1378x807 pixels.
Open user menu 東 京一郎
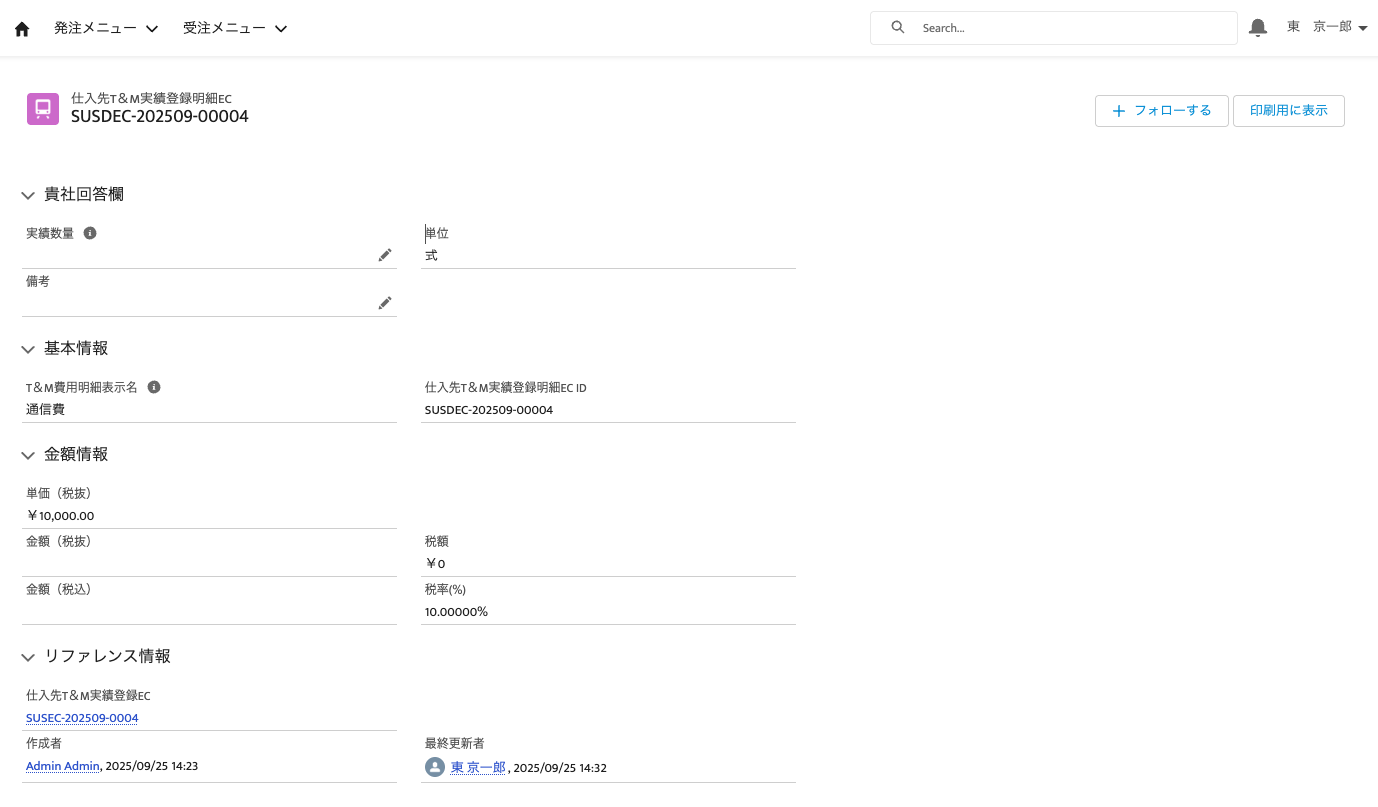[1327, 28]
